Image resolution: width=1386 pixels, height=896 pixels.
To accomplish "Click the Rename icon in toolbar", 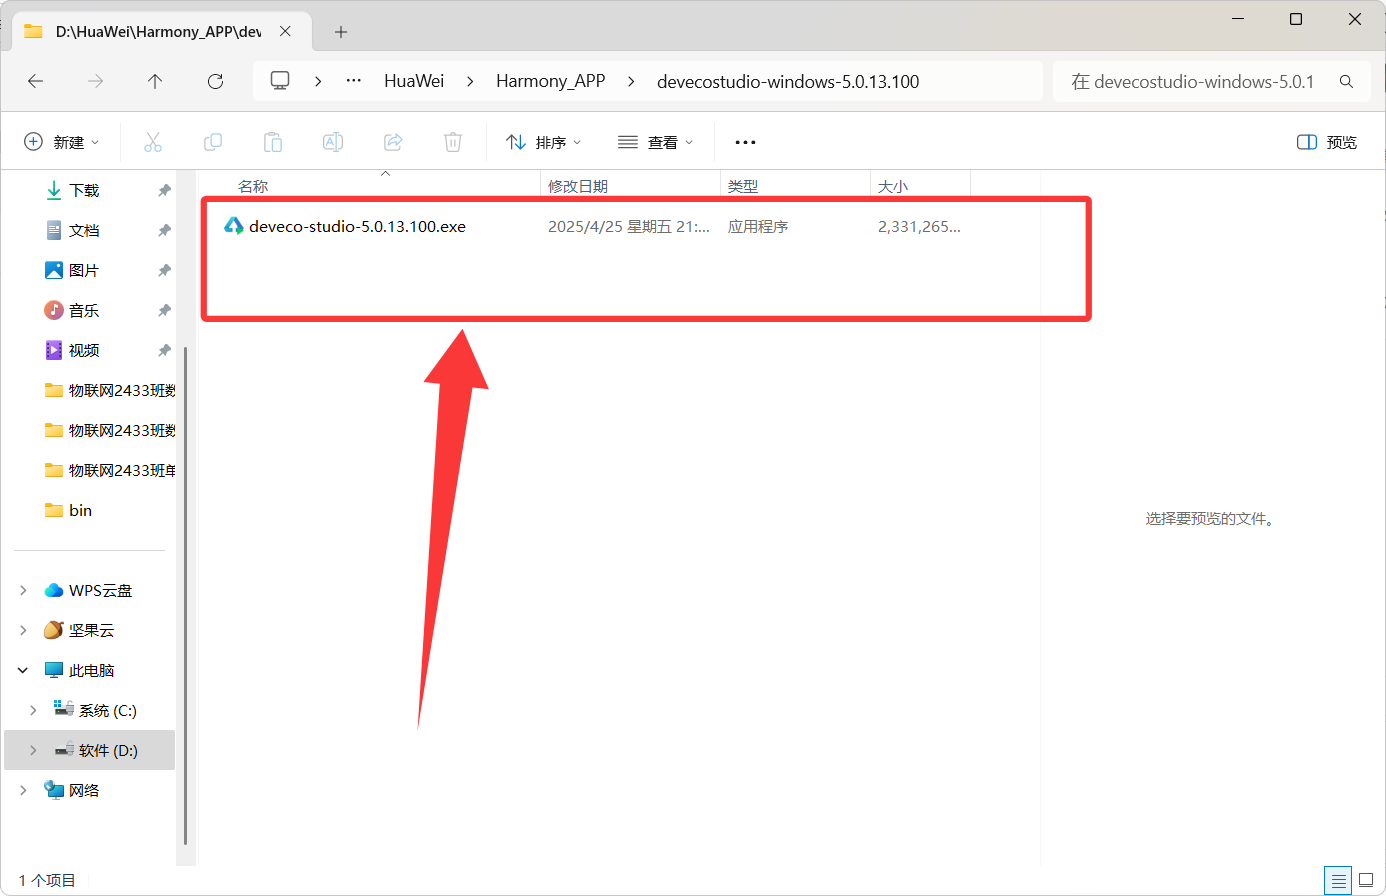I will [333, 142].
